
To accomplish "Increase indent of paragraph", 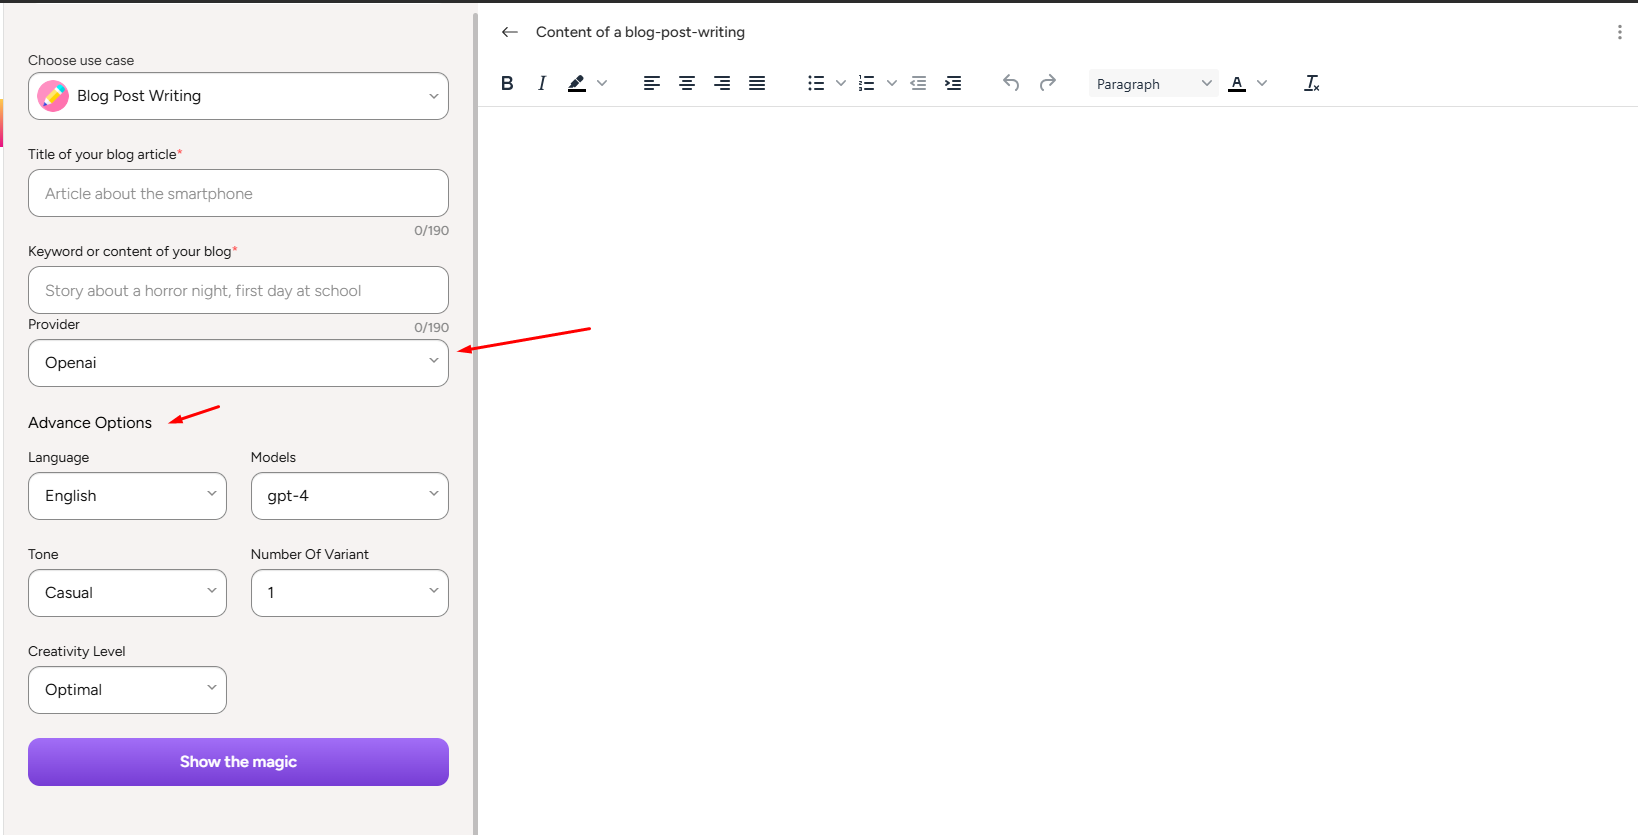I will point(953,83).
